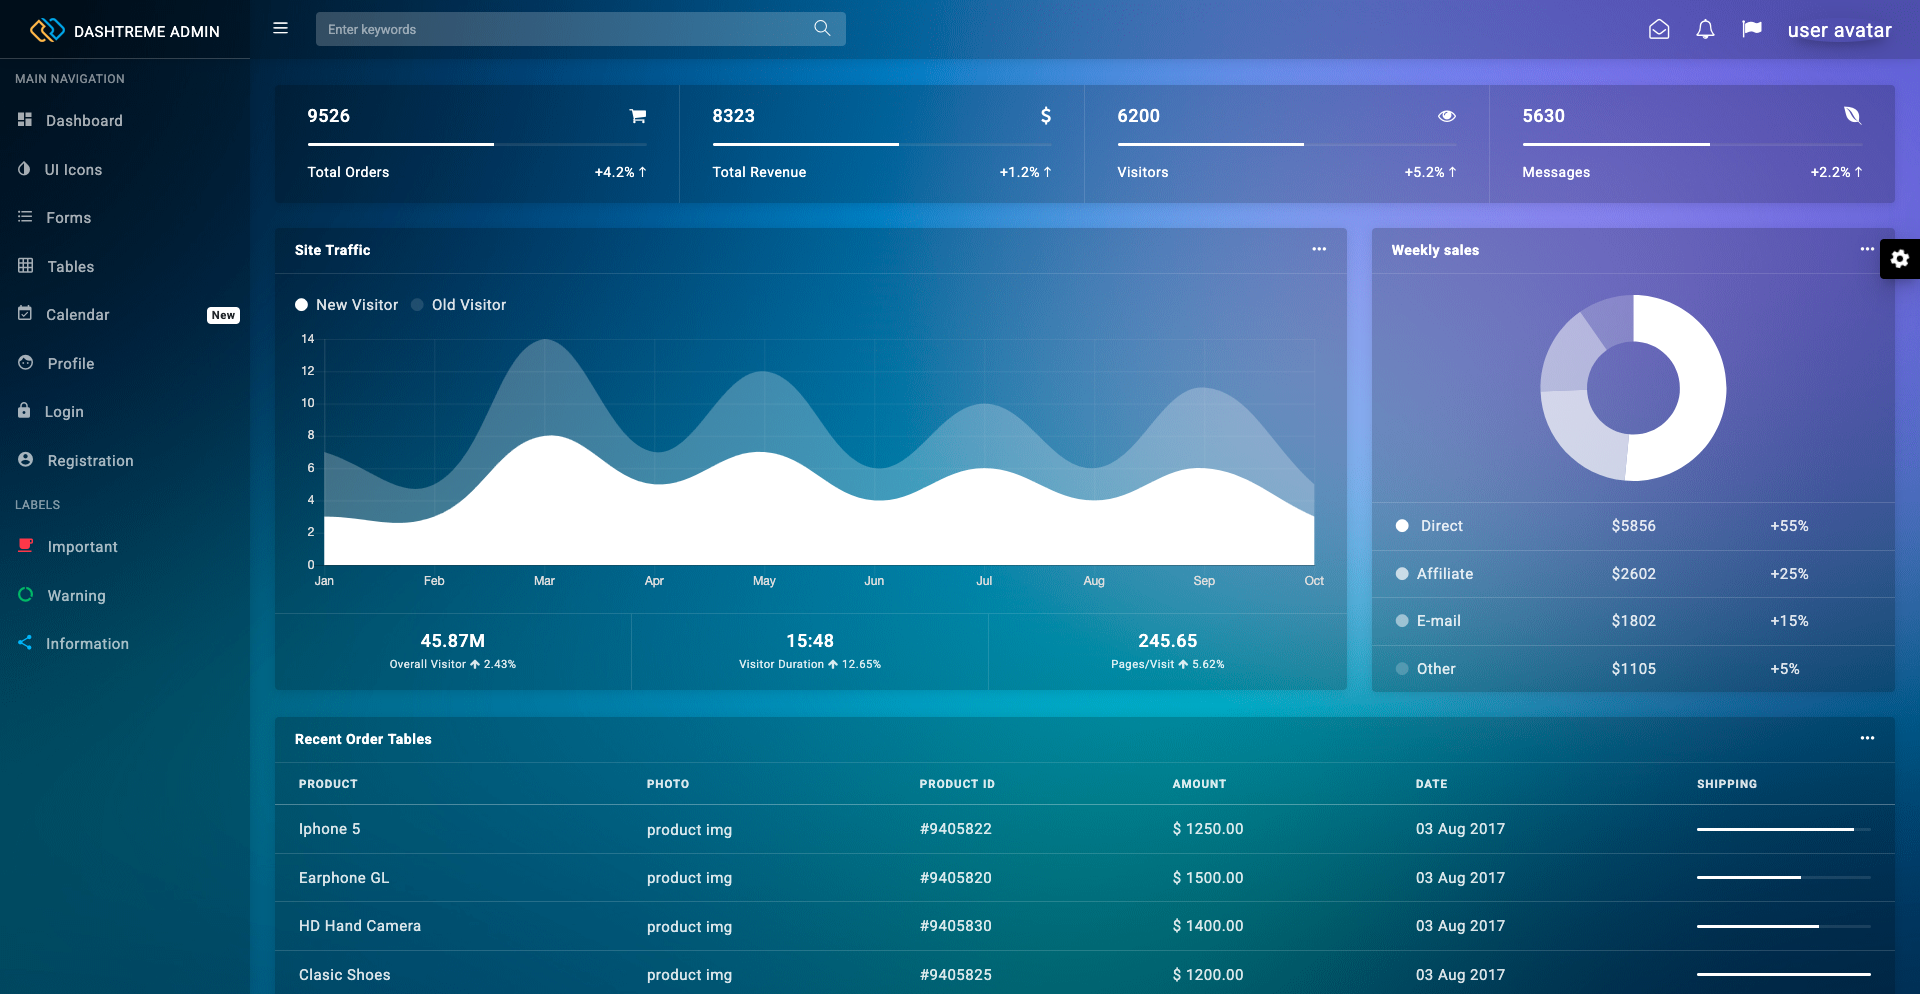Go to Calendar in the sidebar
The height and width of the screenshot is (994, 1920).
click(78, 315)
